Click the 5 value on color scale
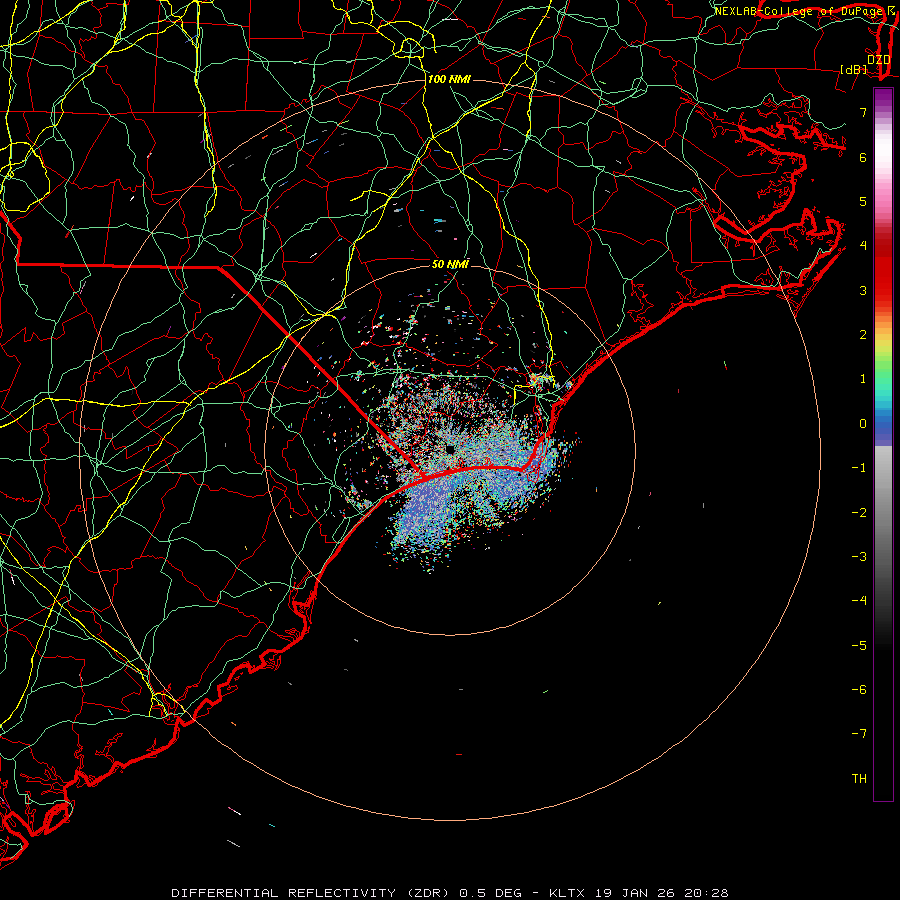The image size is (900, 900). [x=863, y=201]
